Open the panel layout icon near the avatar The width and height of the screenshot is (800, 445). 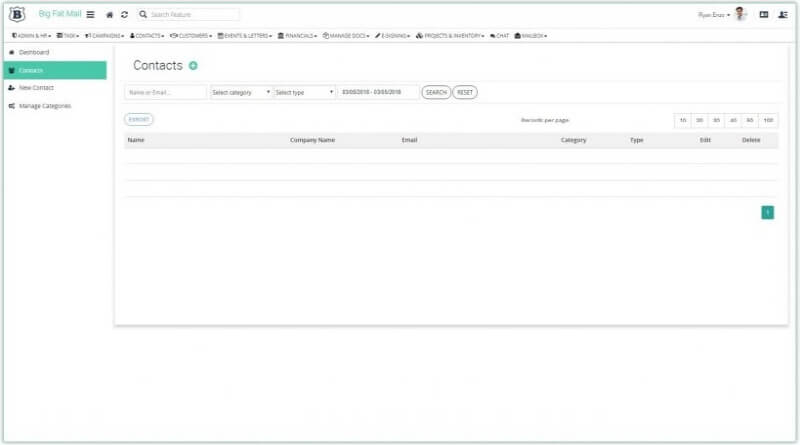click(x=764, y=15)
